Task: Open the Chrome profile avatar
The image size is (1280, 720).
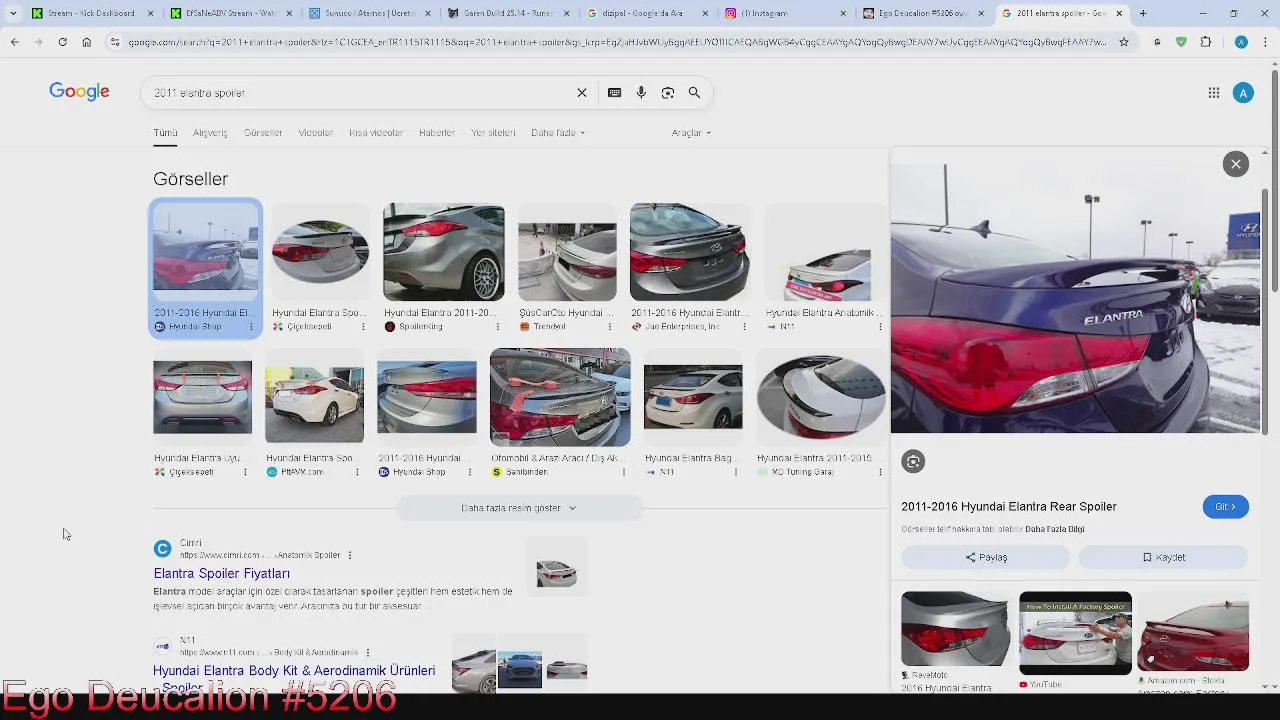Action: click(1241, 42)
